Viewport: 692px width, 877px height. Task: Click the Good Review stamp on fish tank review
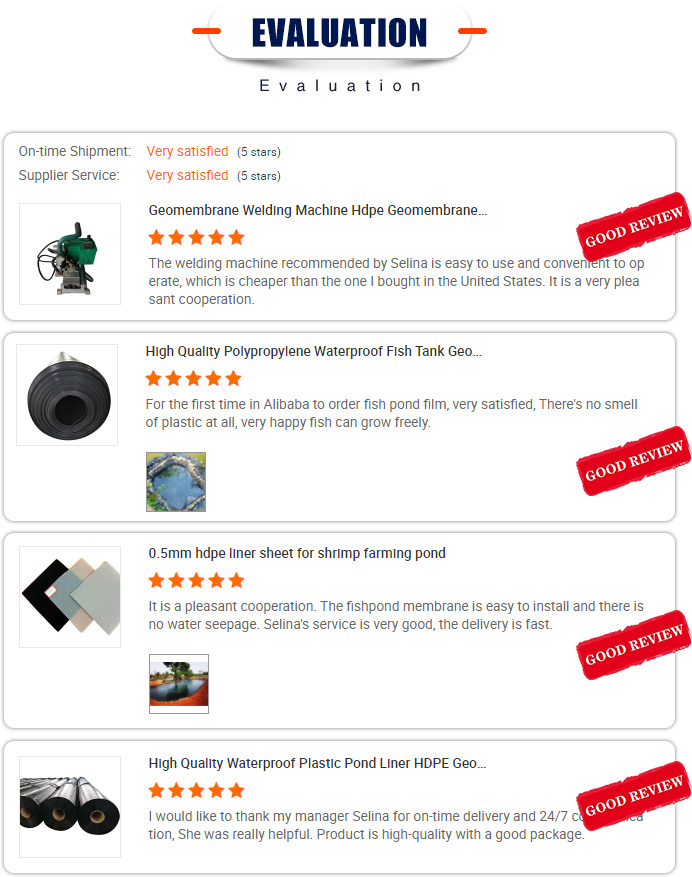pyautogui.click(x=633, y=461)
